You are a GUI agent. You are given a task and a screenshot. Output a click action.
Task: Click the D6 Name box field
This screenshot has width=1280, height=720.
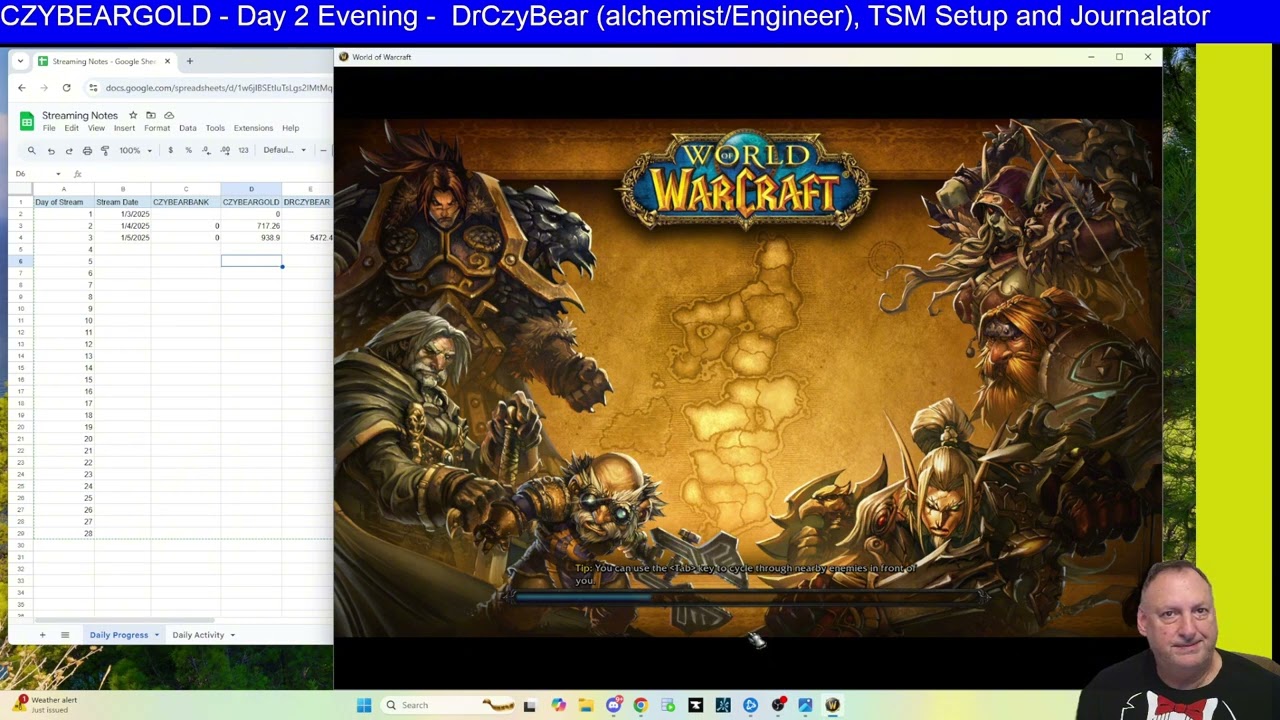30,174
